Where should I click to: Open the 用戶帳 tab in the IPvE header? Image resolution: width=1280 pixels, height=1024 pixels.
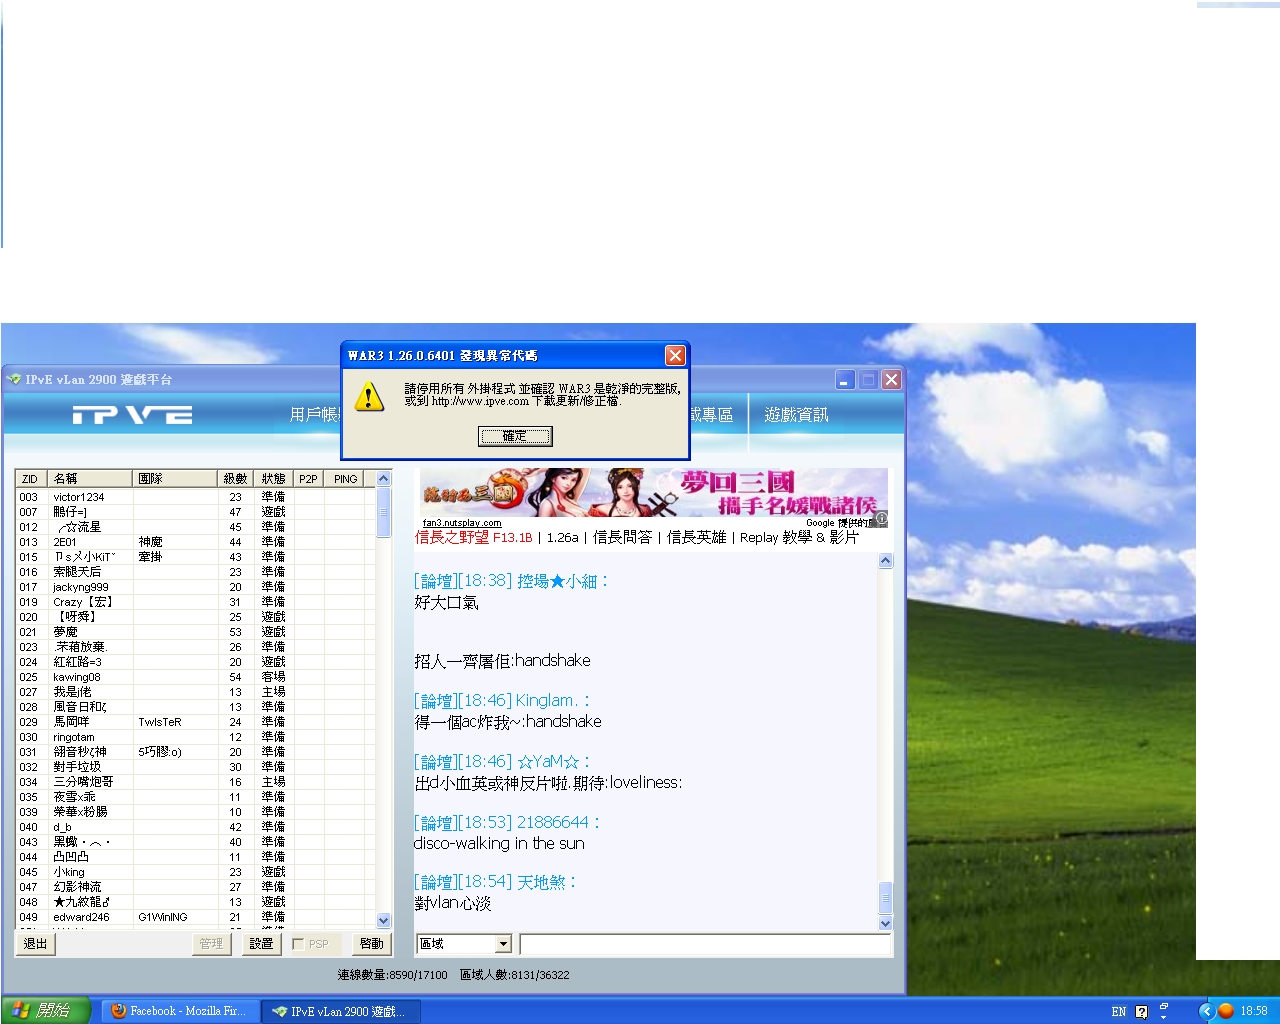tap(314, 414)
